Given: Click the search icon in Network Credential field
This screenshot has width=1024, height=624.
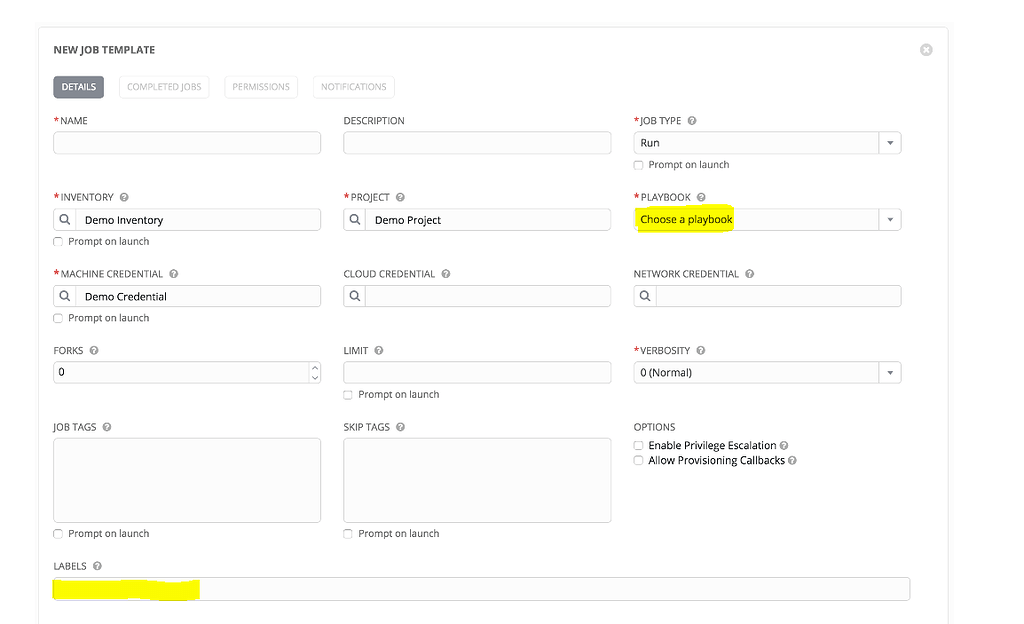Looking at the screenshot, I should [x=644, y=296].
